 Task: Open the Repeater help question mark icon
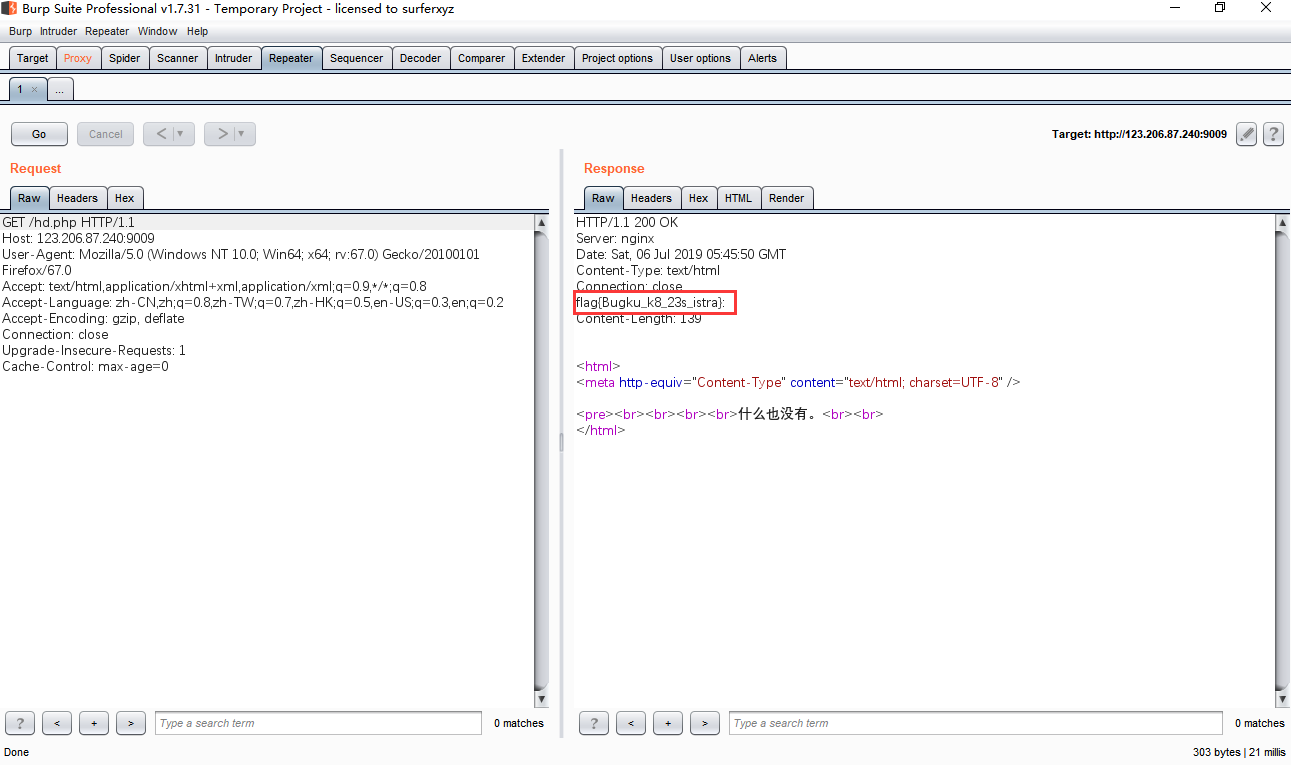[1273, 134]
